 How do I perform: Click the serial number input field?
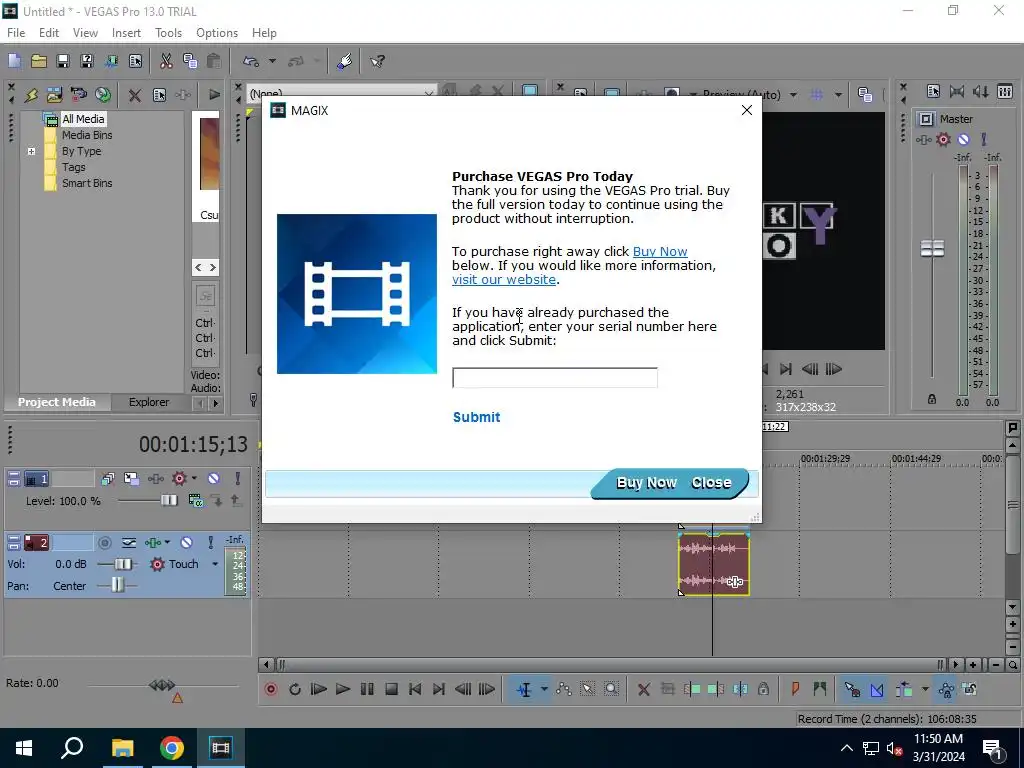(x=554, y=377)
